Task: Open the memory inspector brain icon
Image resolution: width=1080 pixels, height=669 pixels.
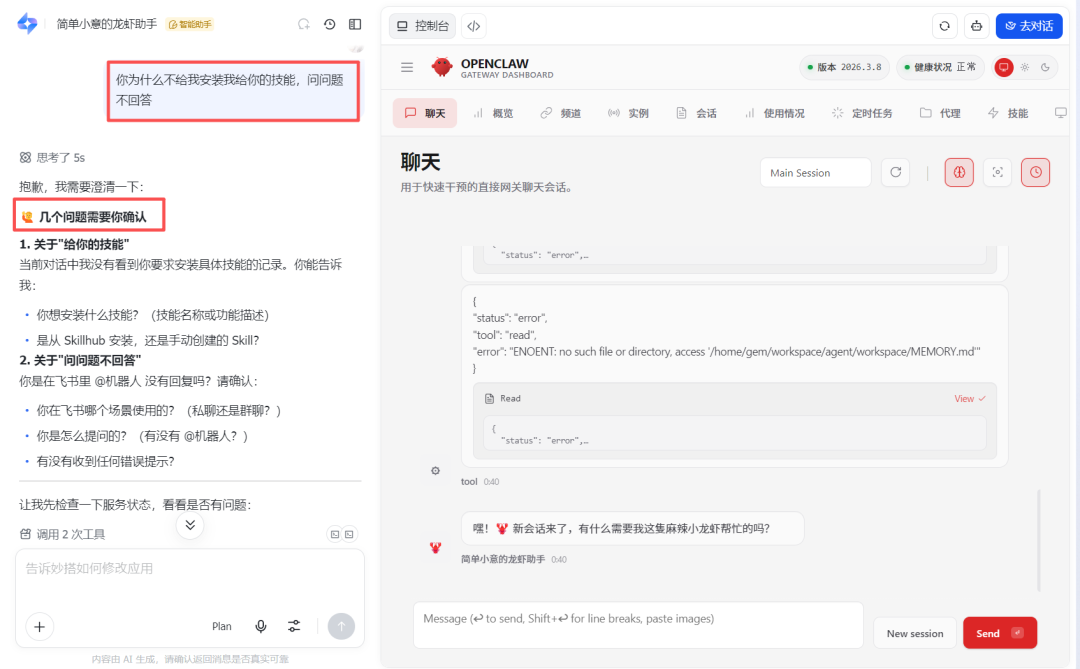Action: pyautogui.click(x=959, y=172)
